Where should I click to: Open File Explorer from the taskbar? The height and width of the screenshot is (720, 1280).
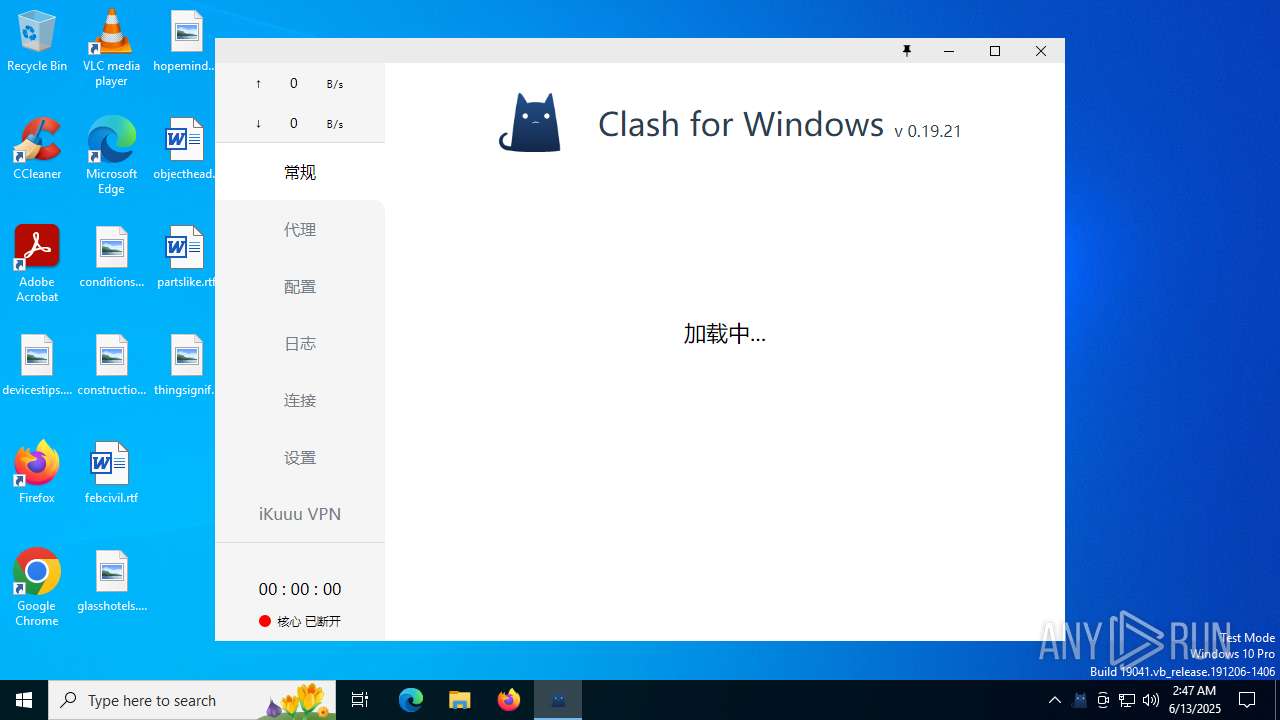(460, 700)
